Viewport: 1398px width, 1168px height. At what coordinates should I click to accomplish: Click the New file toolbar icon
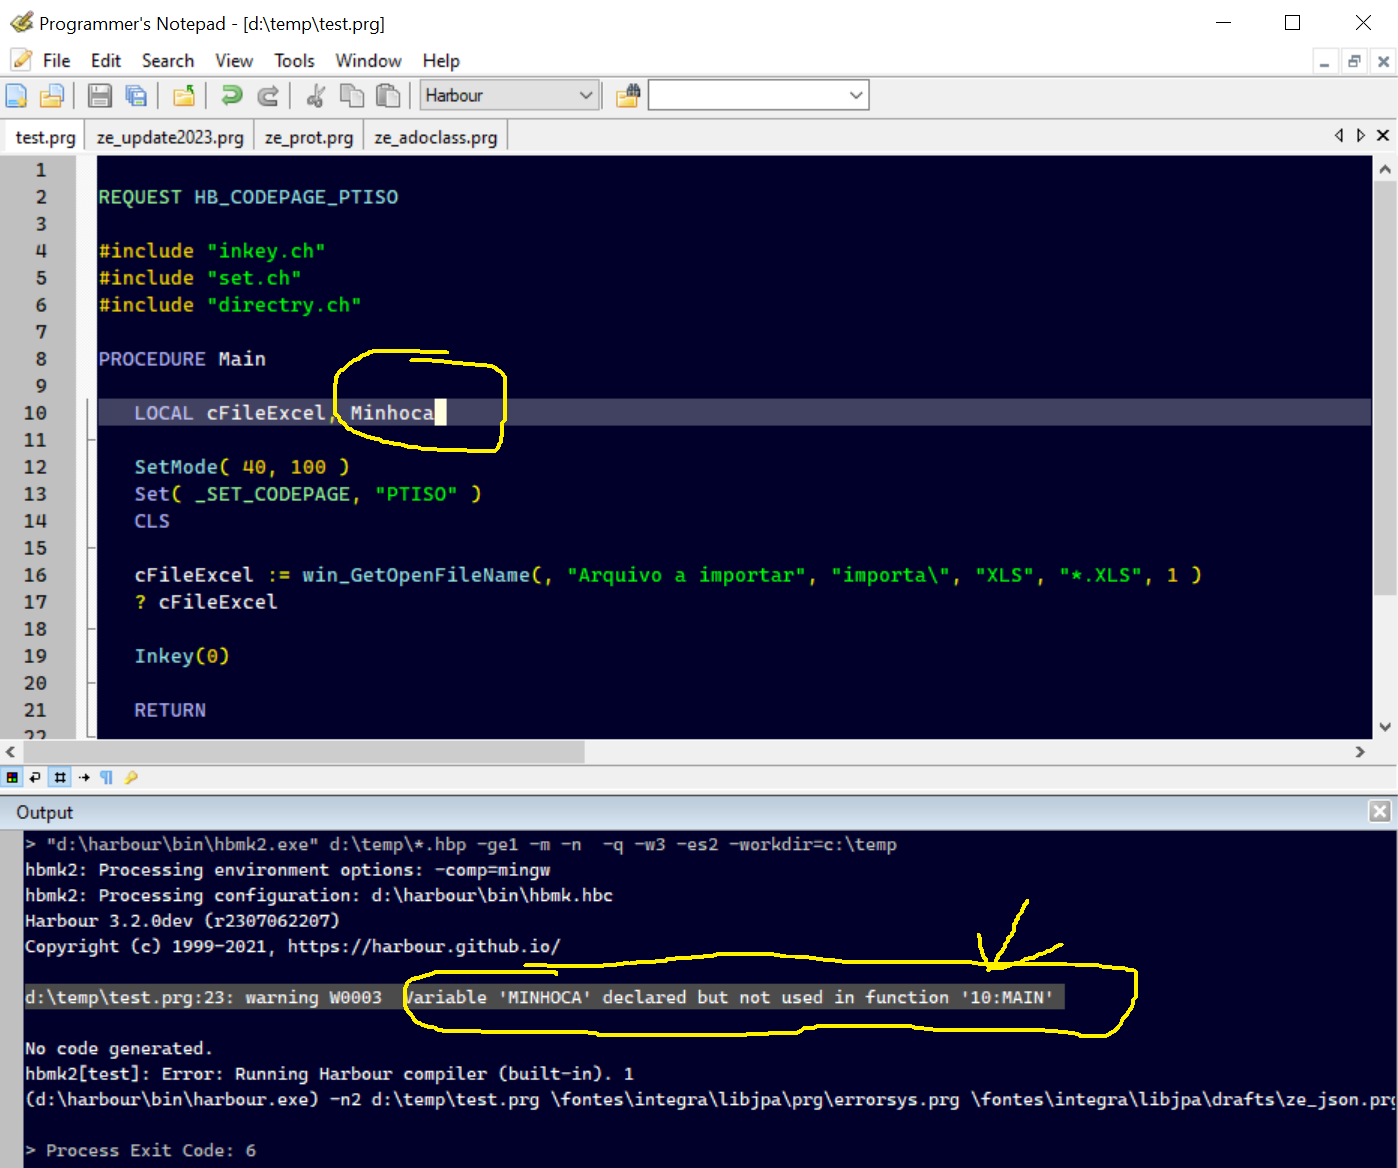coord(16,96)
